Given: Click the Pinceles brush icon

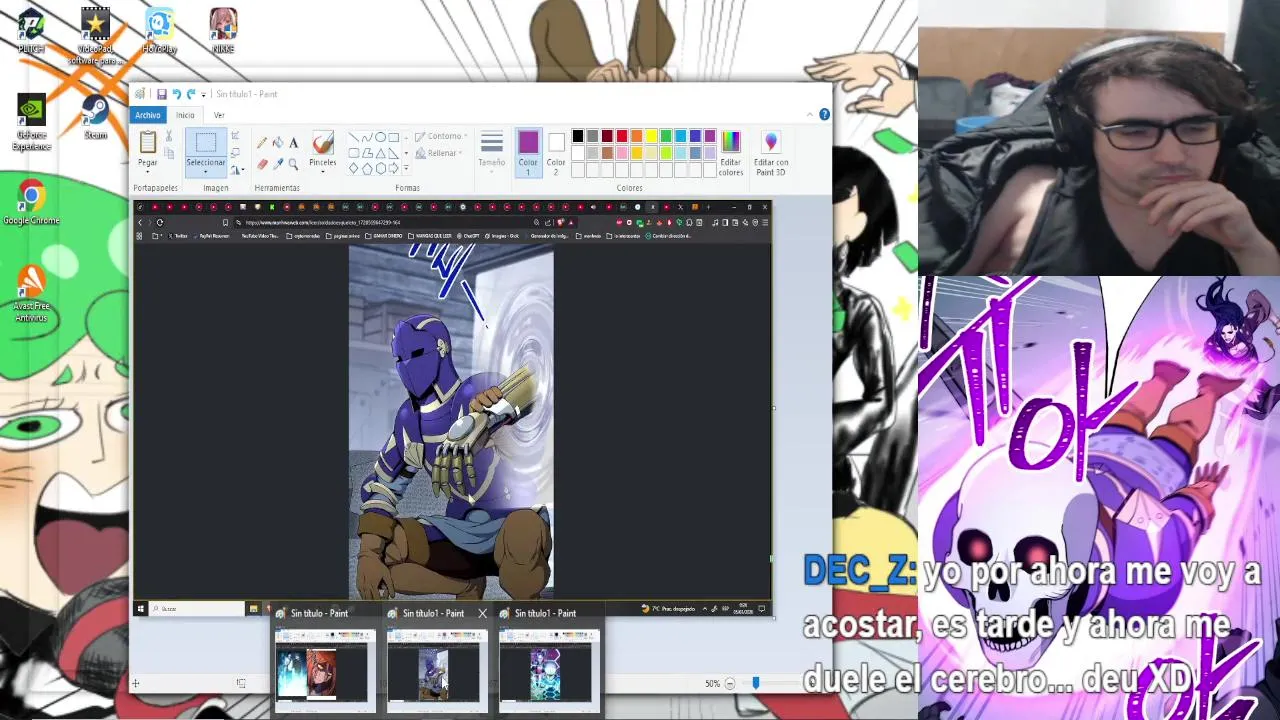Looking at the screenshot, I should 322,143.
